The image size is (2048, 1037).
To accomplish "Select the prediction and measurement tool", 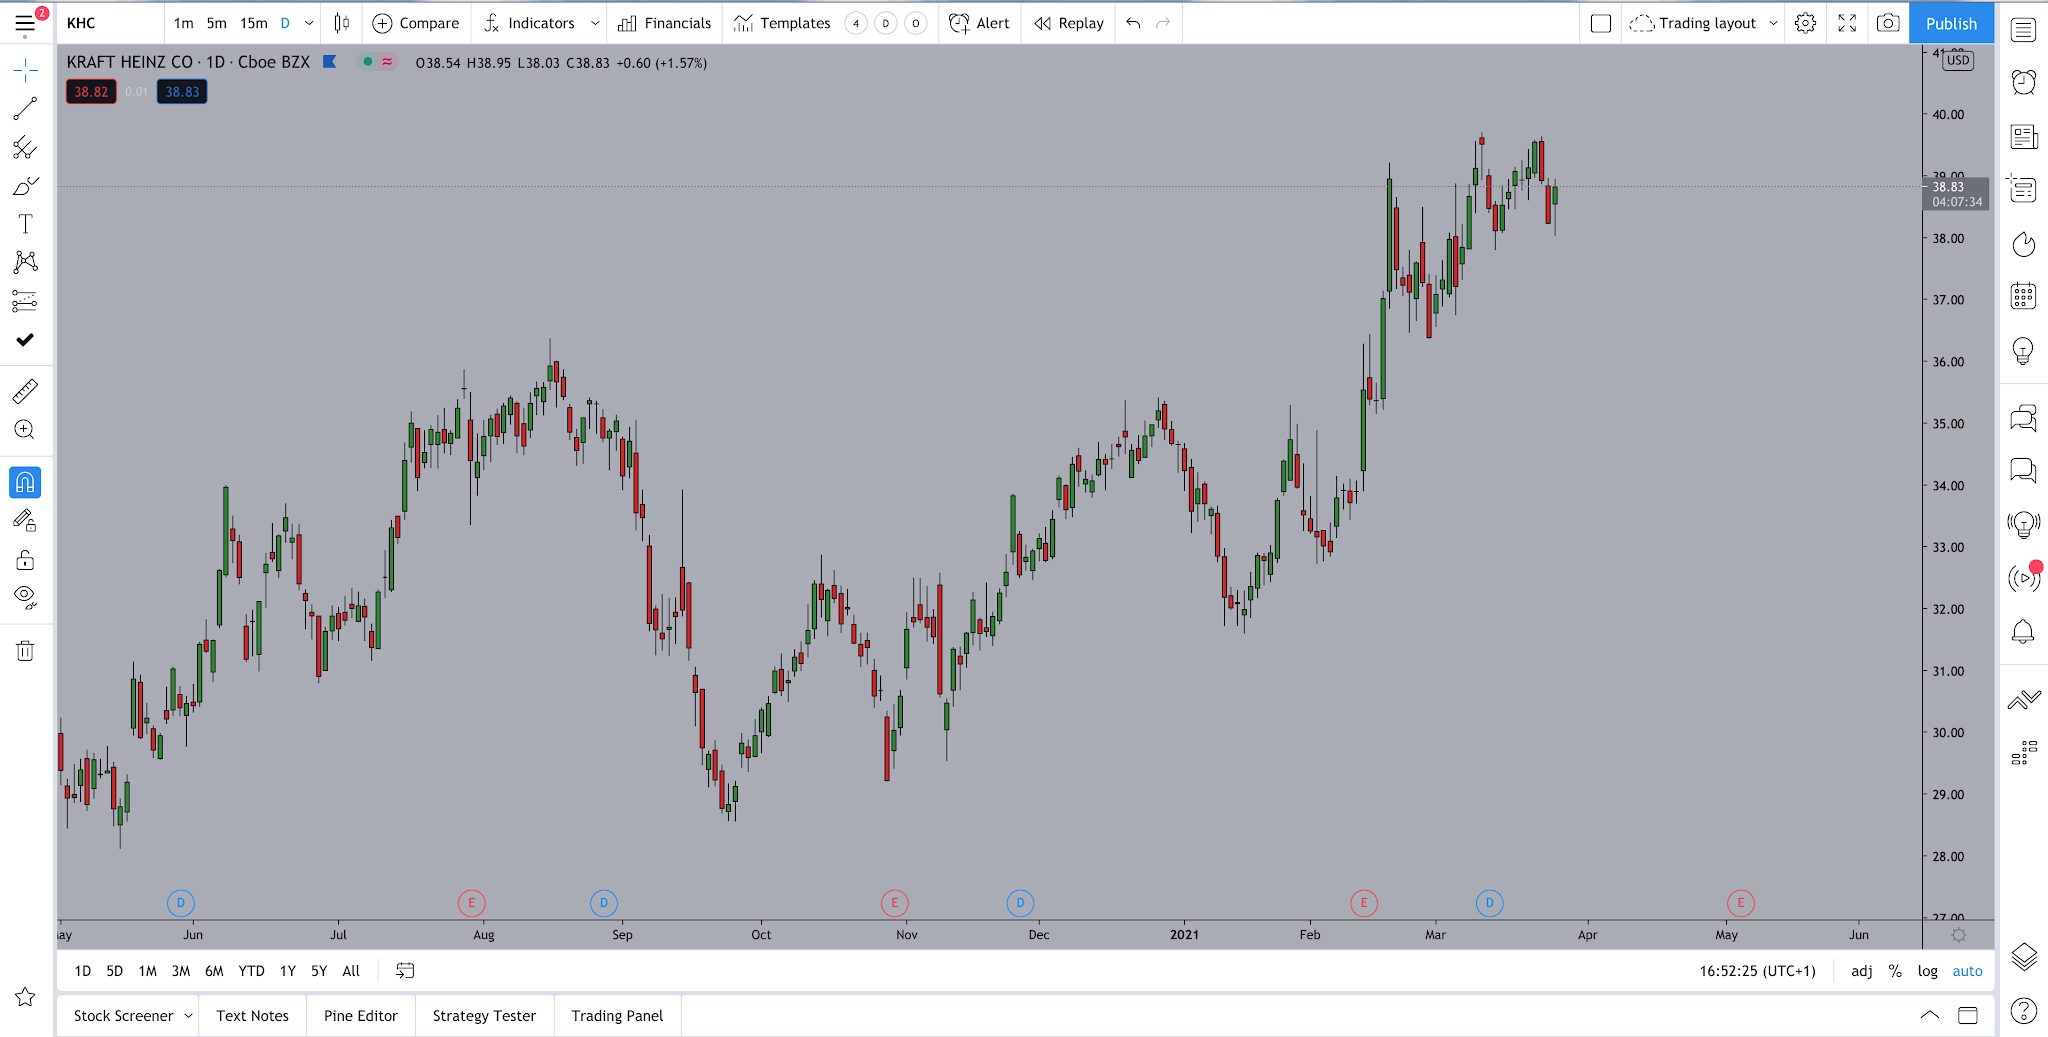I will (x=25, y=301).
